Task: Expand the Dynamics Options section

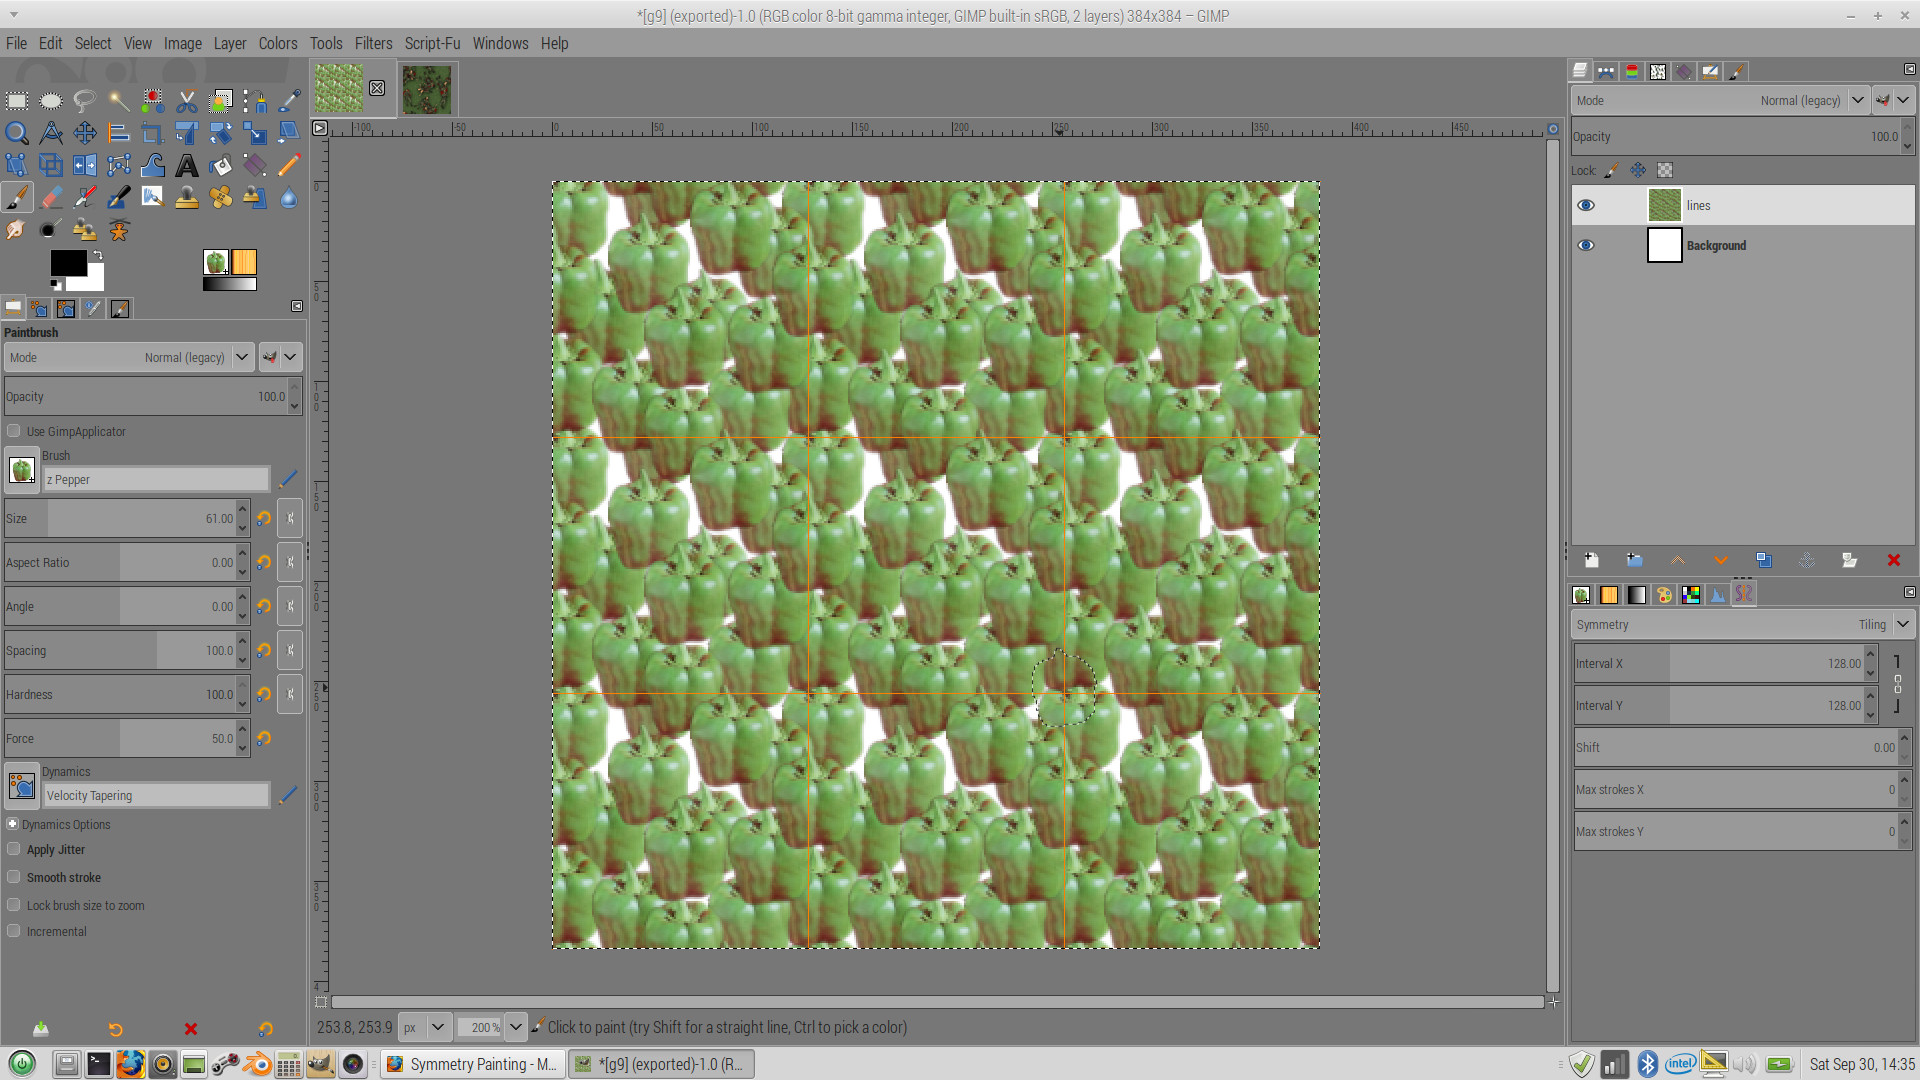Action: (x=13, y=824)
